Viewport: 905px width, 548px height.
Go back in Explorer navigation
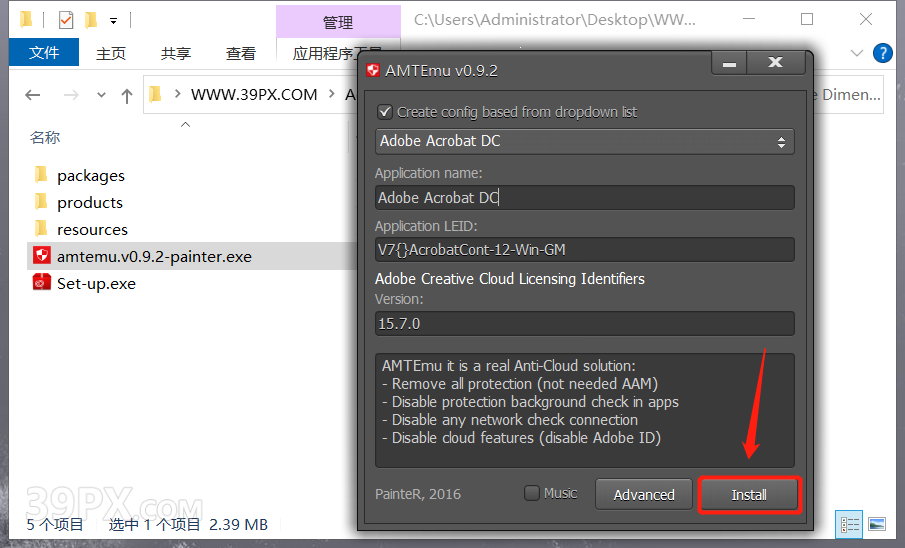(x=33, y=95)
